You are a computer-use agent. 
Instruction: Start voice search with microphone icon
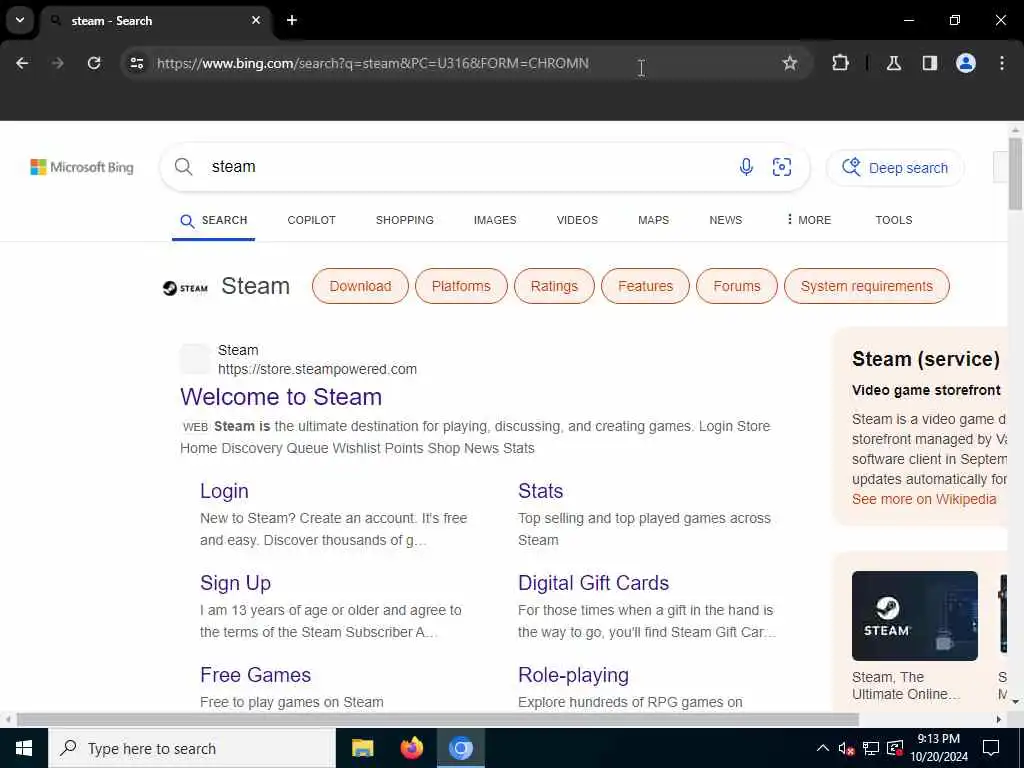point(746,167)
